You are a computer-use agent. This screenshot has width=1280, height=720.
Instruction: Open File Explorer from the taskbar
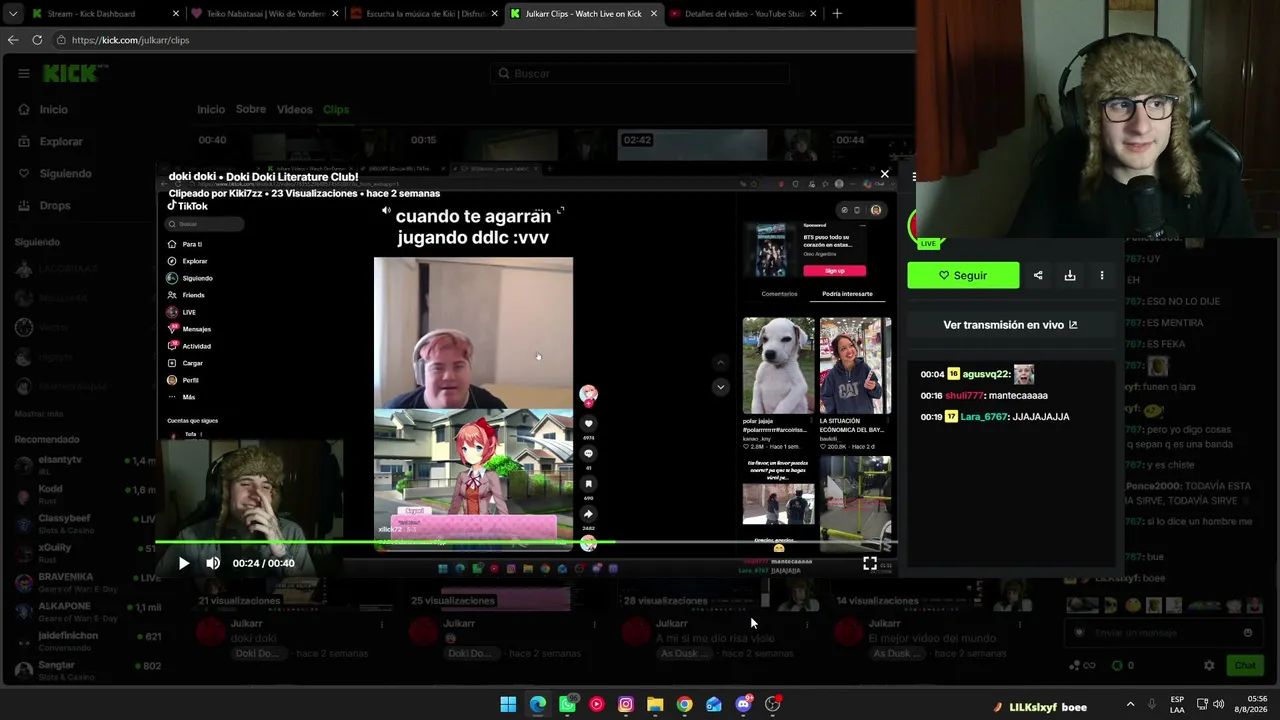[x=655, y=704]
